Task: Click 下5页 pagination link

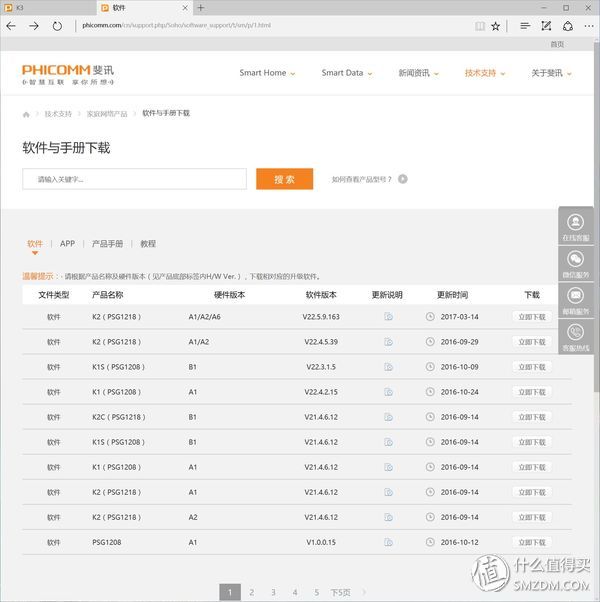Action: [x=340, y=592]
